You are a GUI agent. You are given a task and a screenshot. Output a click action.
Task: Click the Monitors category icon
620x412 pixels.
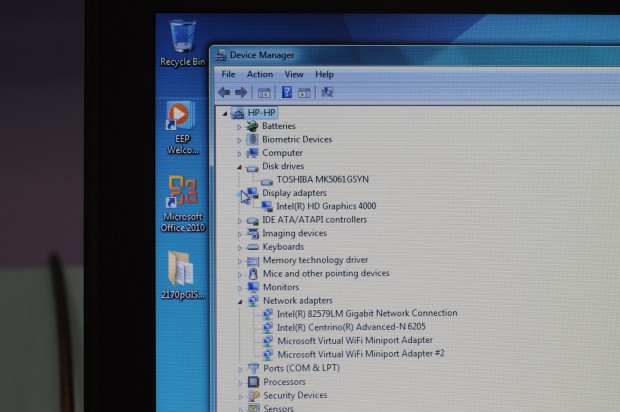pos(253,287)
